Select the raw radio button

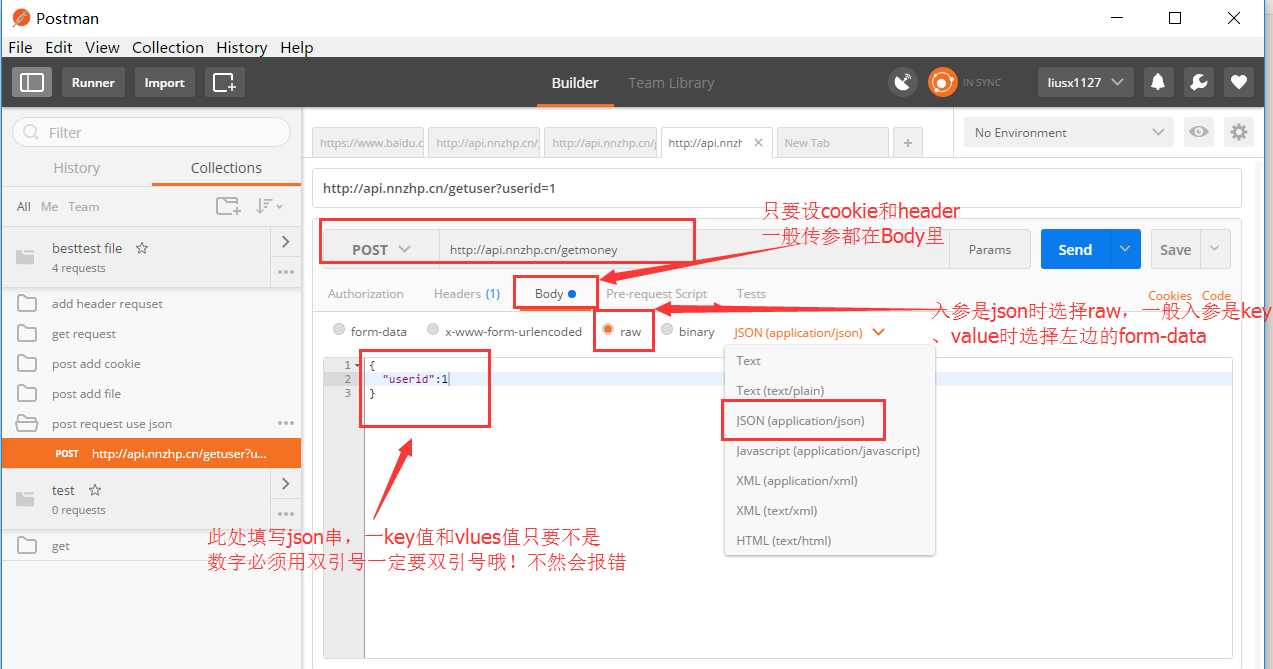tap(607, 330)
